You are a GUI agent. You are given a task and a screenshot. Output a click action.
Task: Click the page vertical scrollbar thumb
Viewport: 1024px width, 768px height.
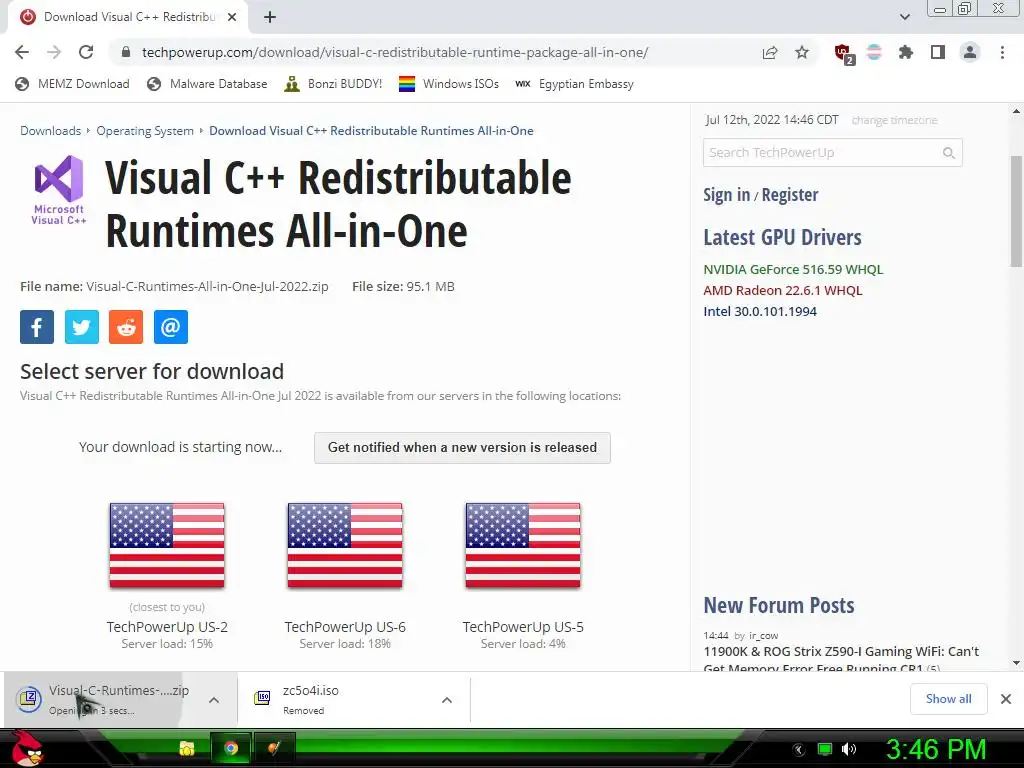coord(1016,211)
